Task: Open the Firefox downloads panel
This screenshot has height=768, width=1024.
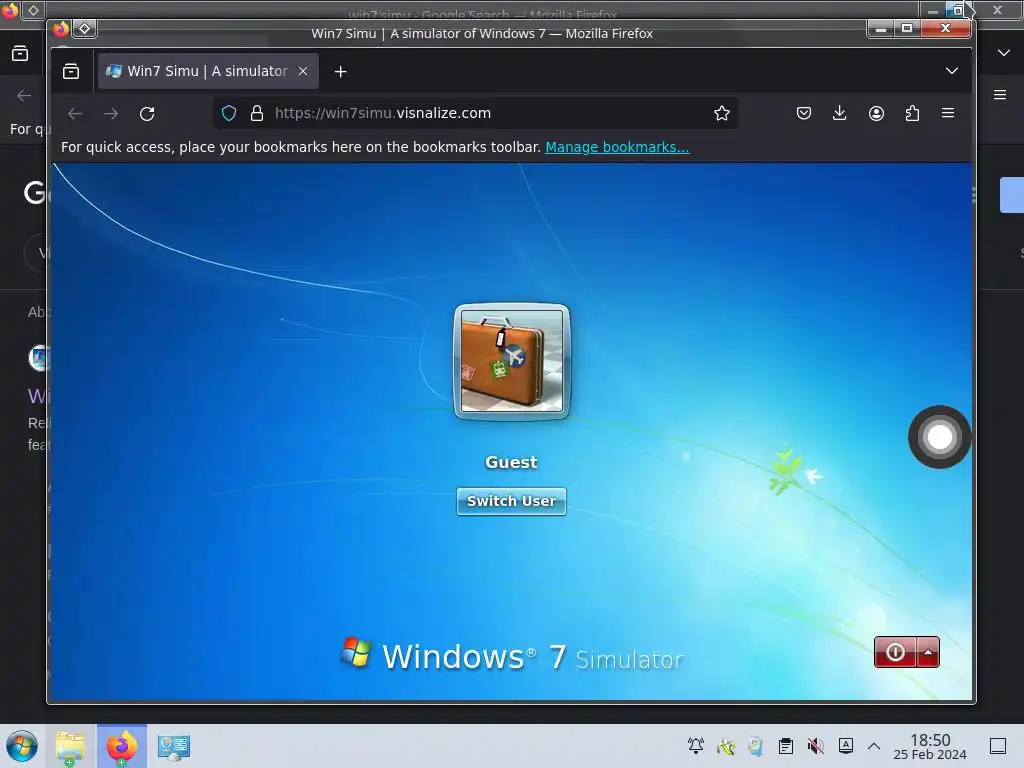Action: 840,113
